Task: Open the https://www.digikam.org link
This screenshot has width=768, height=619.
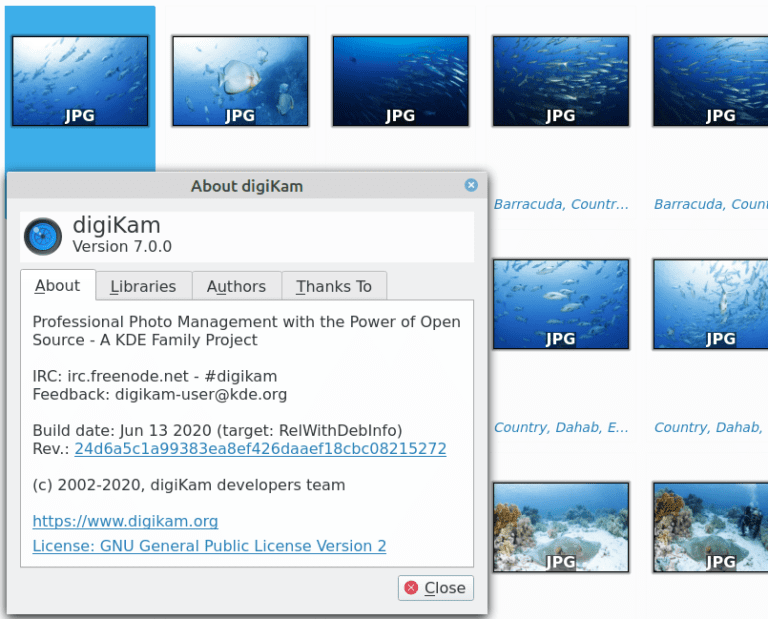Action: tap(125, 521)
